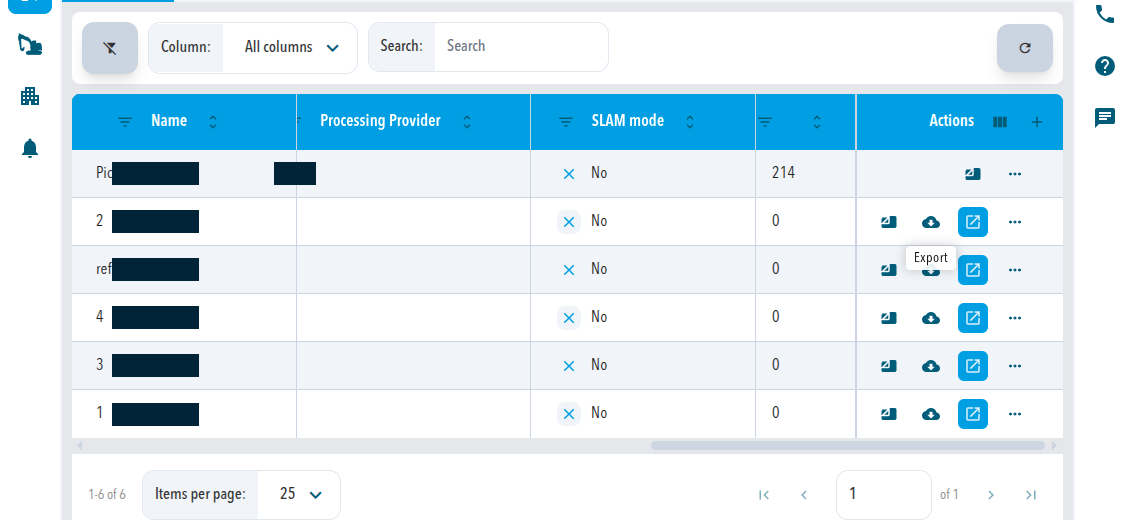This screenshot has width=1135, height=520.
Task: Open the Name column filter icon
Action: [x=125, y=122]
